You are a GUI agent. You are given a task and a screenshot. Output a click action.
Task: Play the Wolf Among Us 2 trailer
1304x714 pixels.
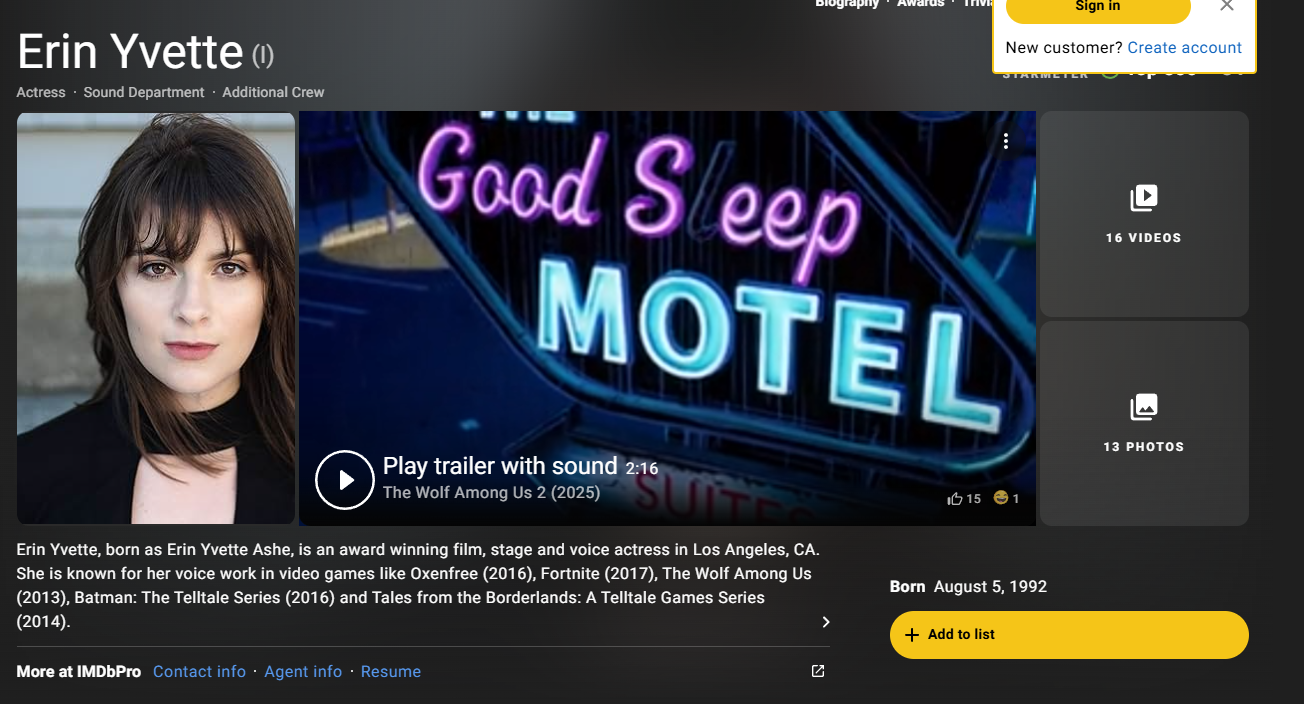345,480
